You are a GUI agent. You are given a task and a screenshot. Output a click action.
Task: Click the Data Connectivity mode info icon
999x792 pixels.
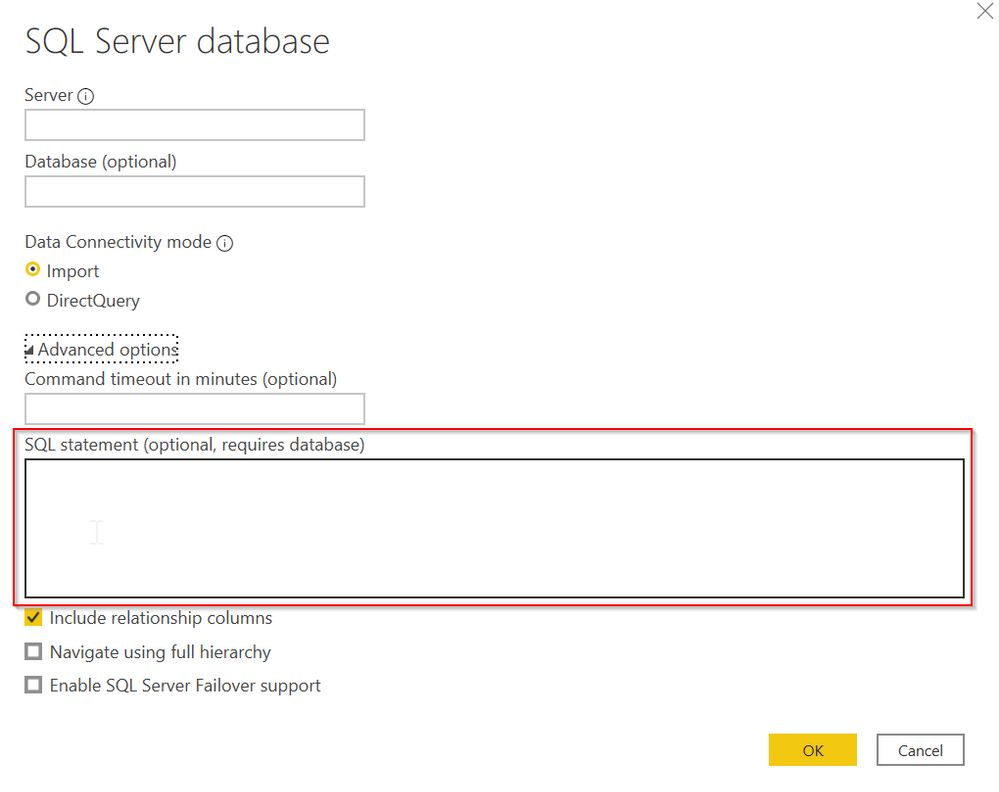point(225,243)
